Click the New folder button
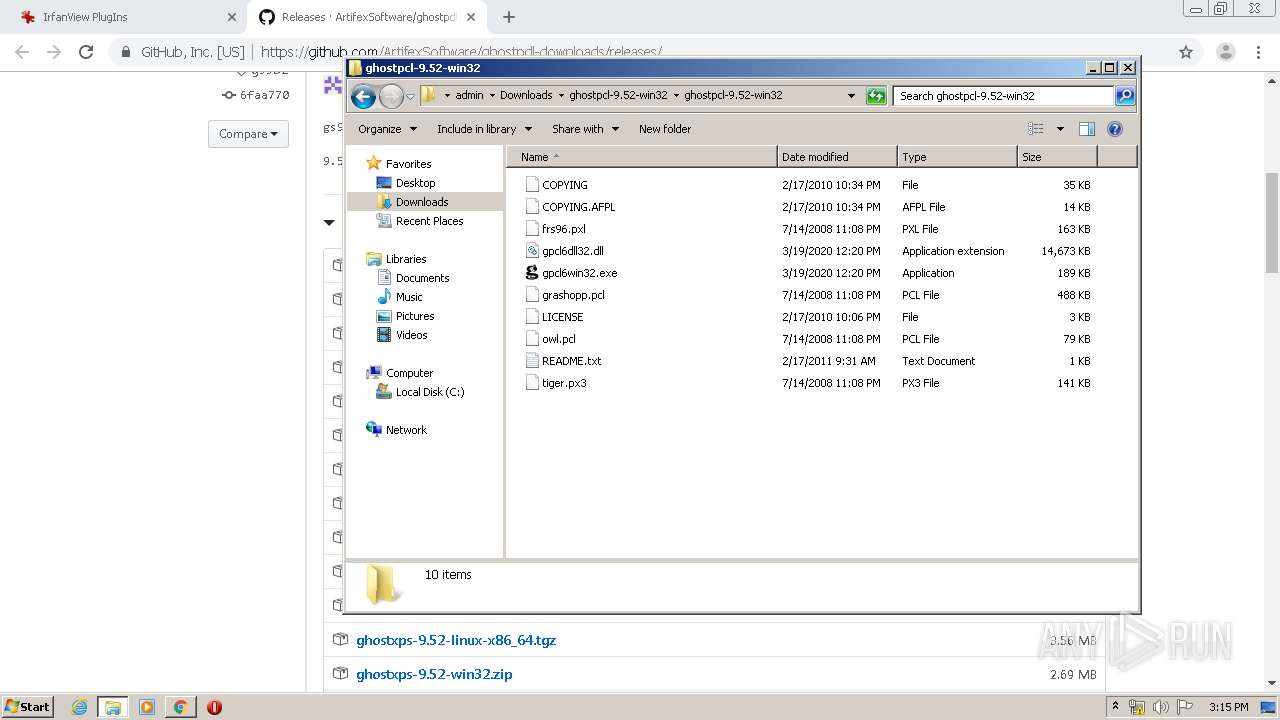 pyautogui.click(x=665, y=129)
